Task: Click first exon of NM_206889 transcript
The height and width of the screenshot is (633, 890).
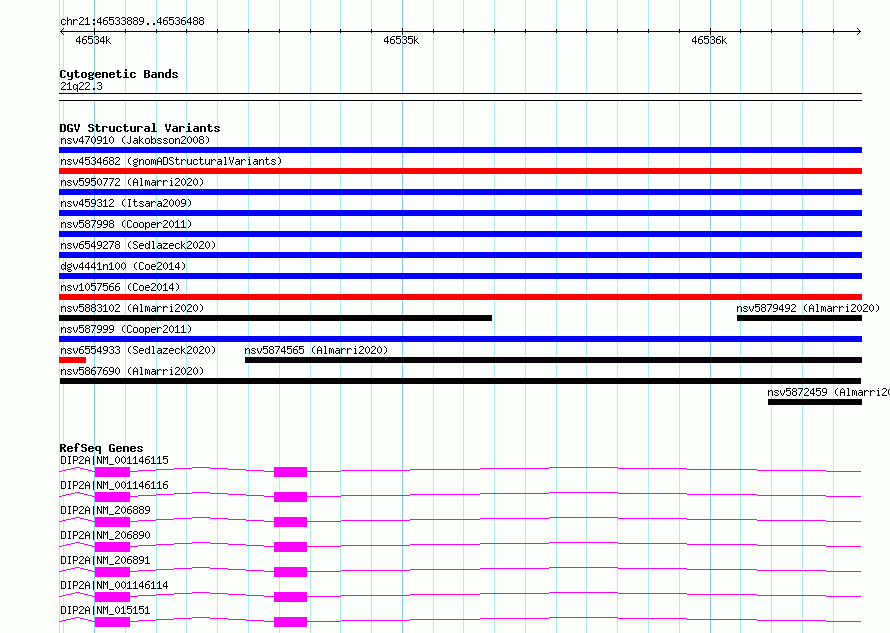Action: [x=112, y=522]
